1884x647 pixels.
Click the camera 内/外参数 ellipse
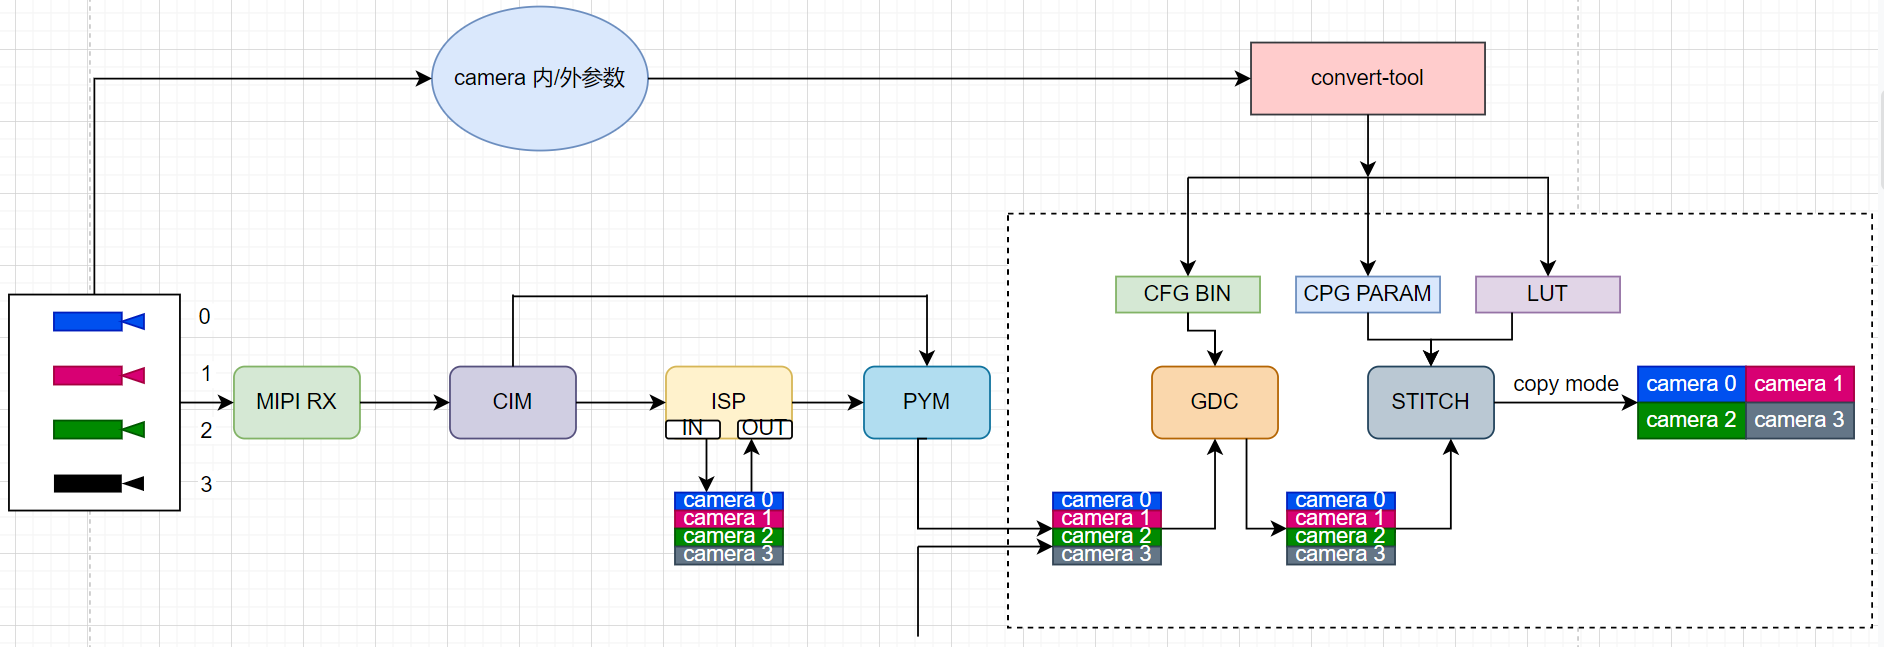pos(539,78)
